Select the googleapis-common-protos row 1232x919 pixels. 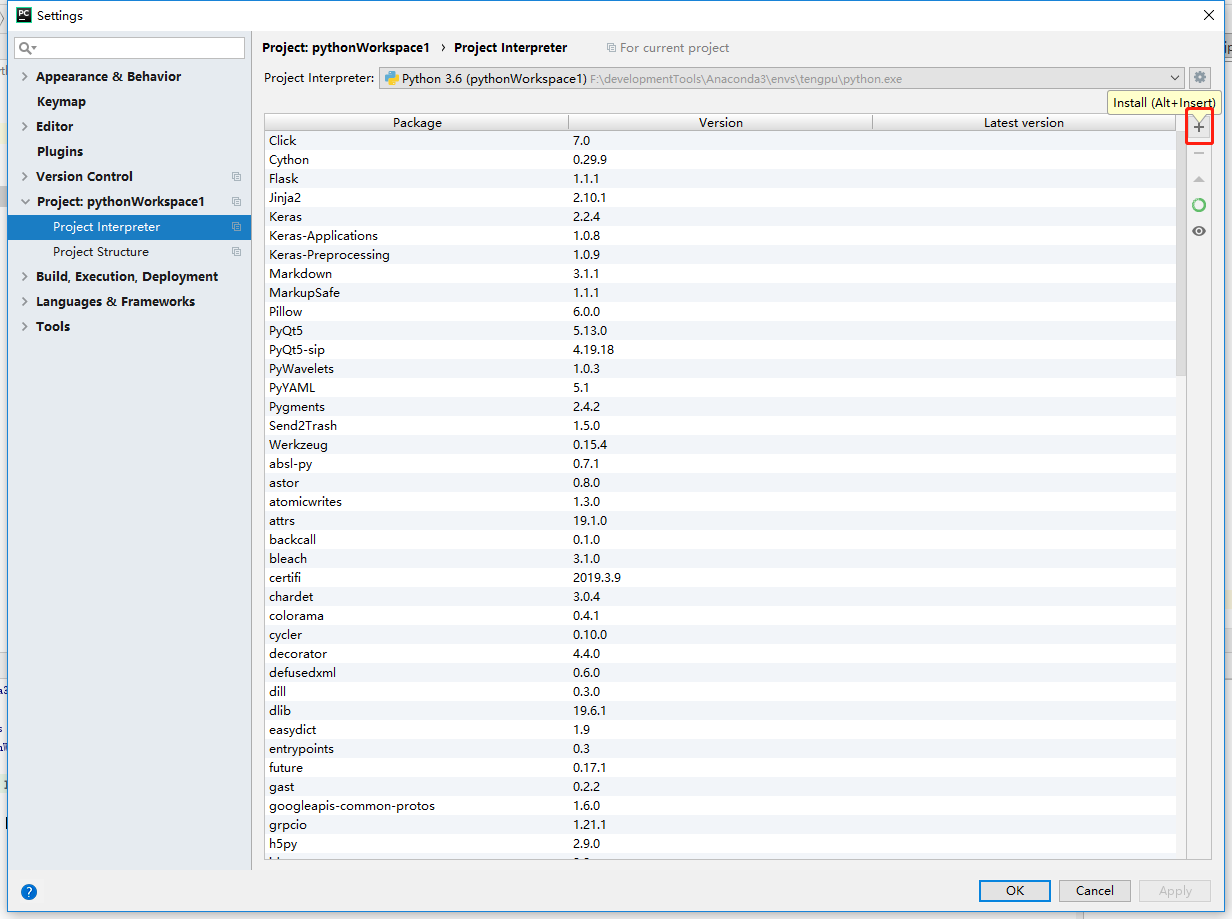720,806
